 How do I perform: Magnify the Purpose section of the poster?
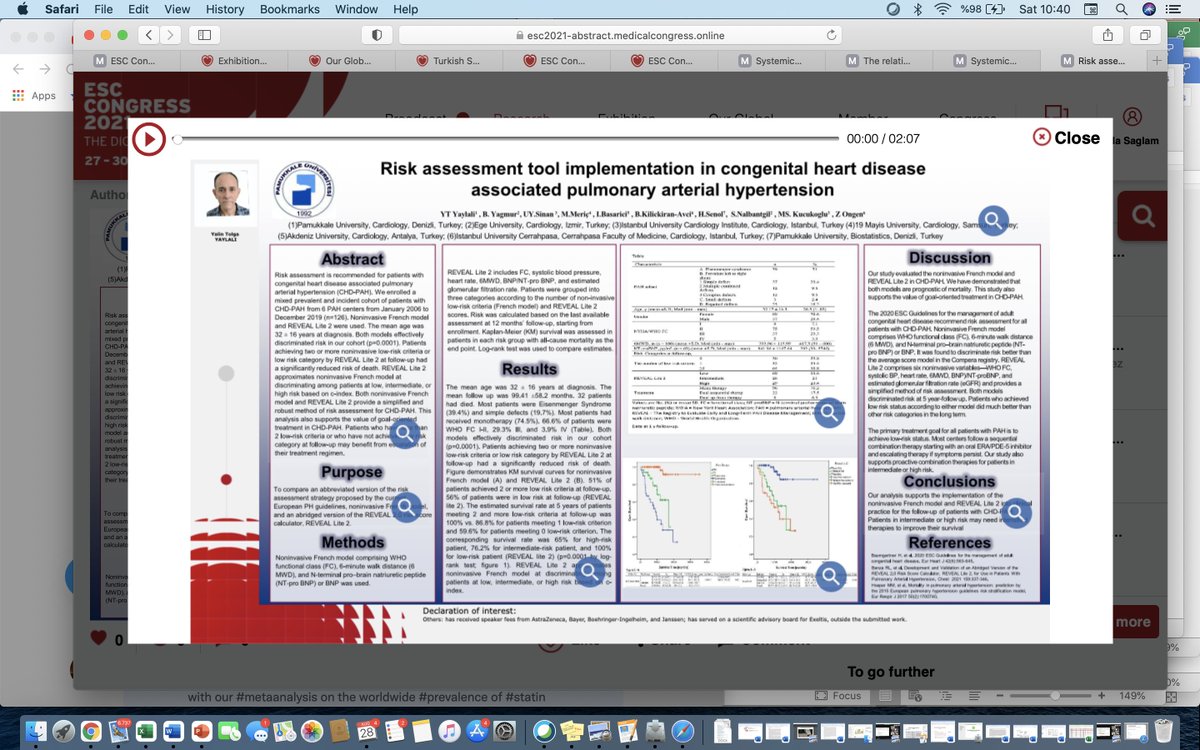pyautogui.click(x=405, y=507)
